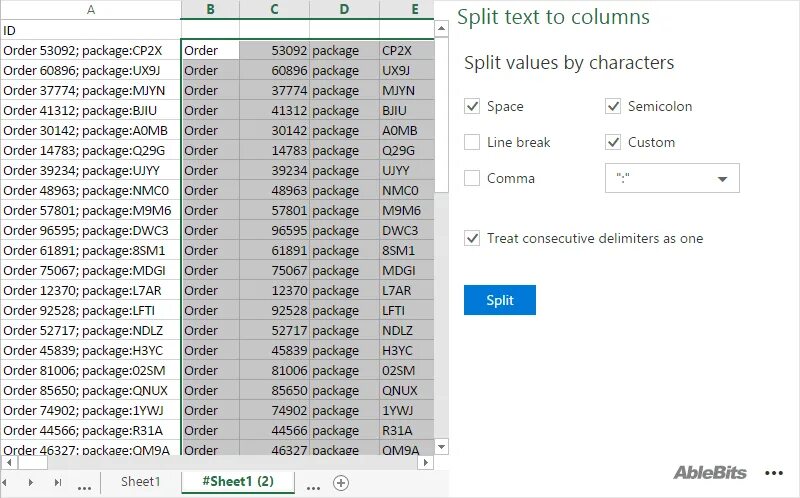Screen dimensions: 800x498
Task: Open the AbleBits three-dots options menu
Action: coord(773,473)
